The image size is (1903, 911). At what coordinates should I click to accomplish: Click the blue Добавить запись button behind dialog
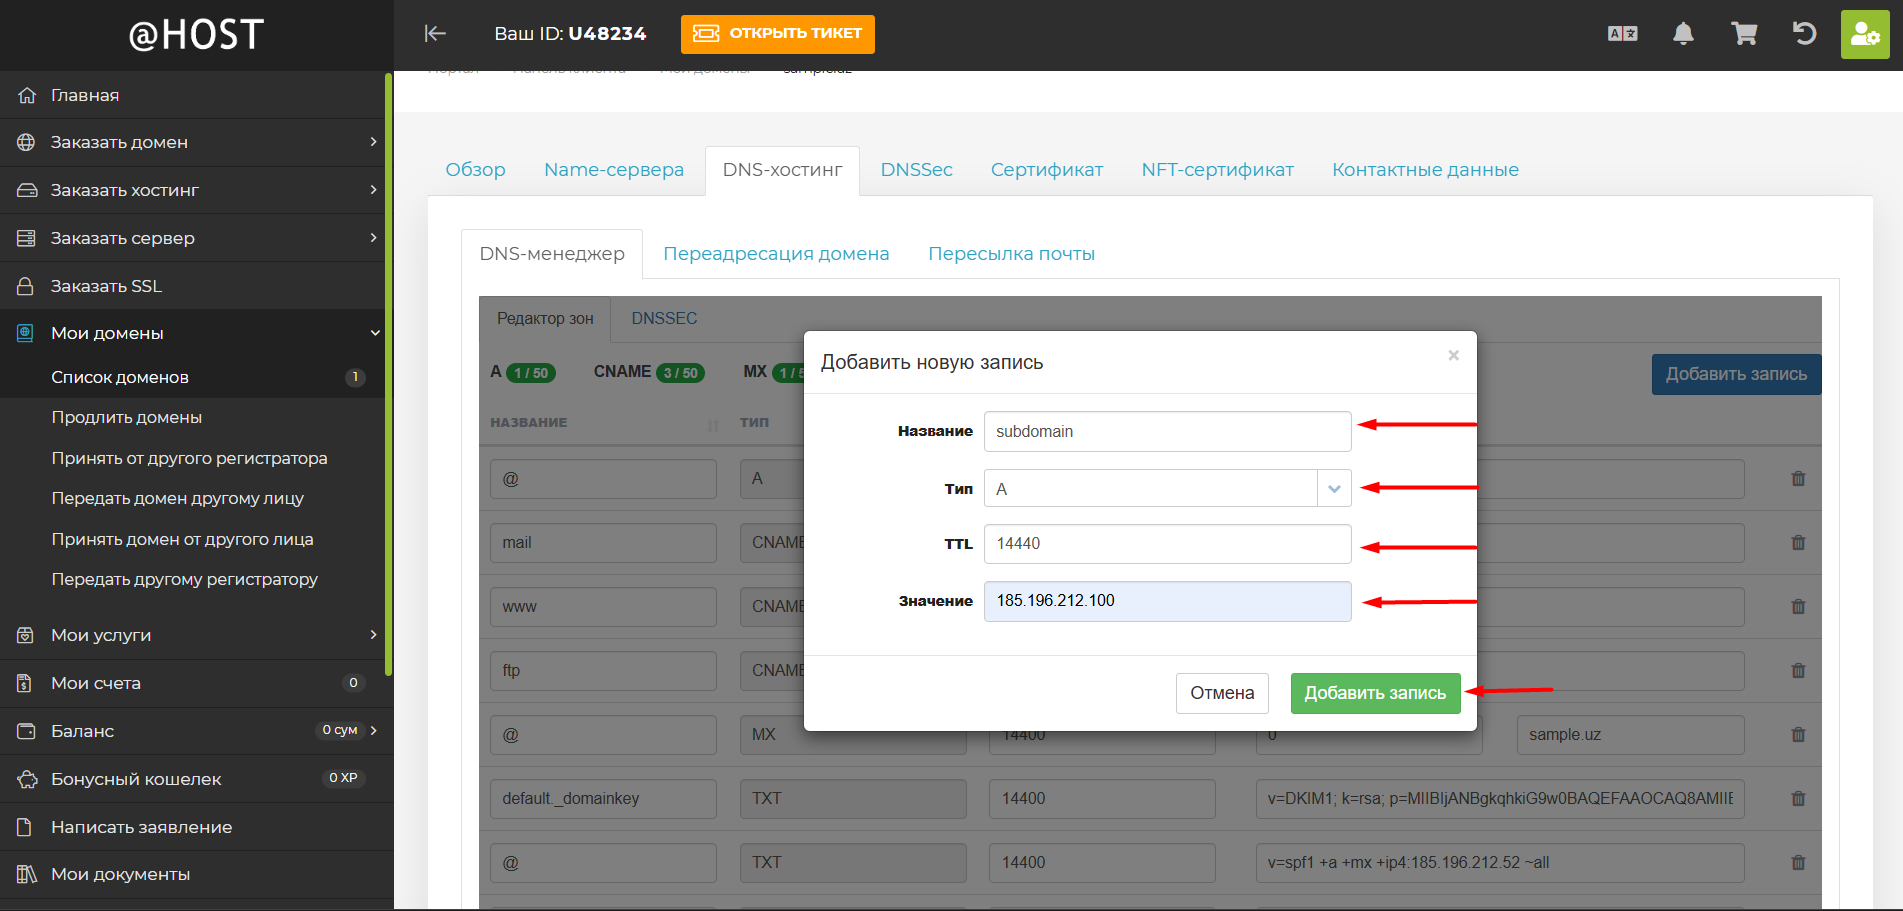(1736, 374)
